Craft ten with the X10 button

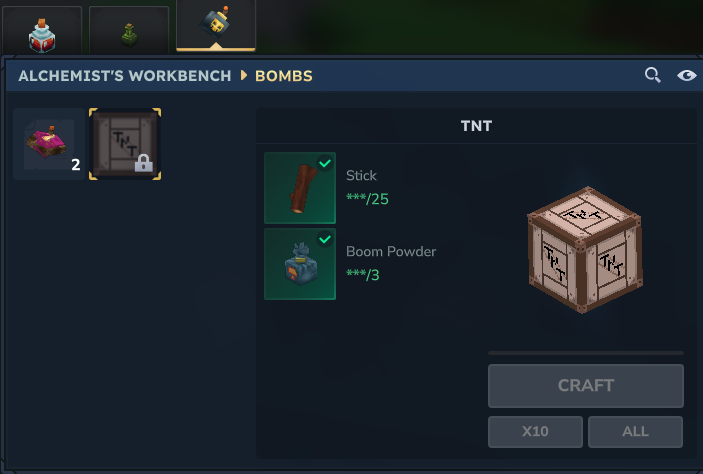(535, 431)
